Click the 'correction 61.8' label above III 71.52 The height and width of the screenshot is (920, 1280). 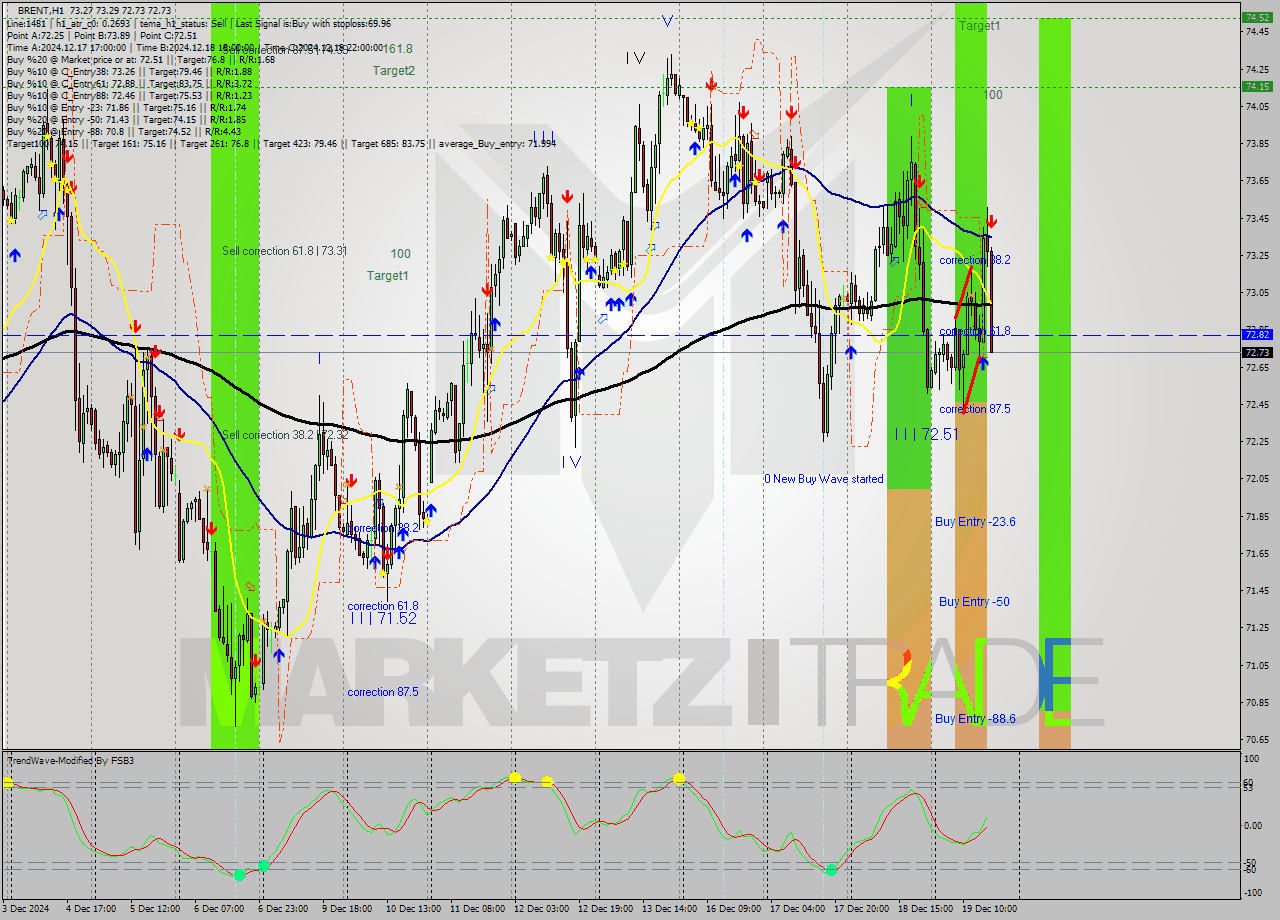382,606
